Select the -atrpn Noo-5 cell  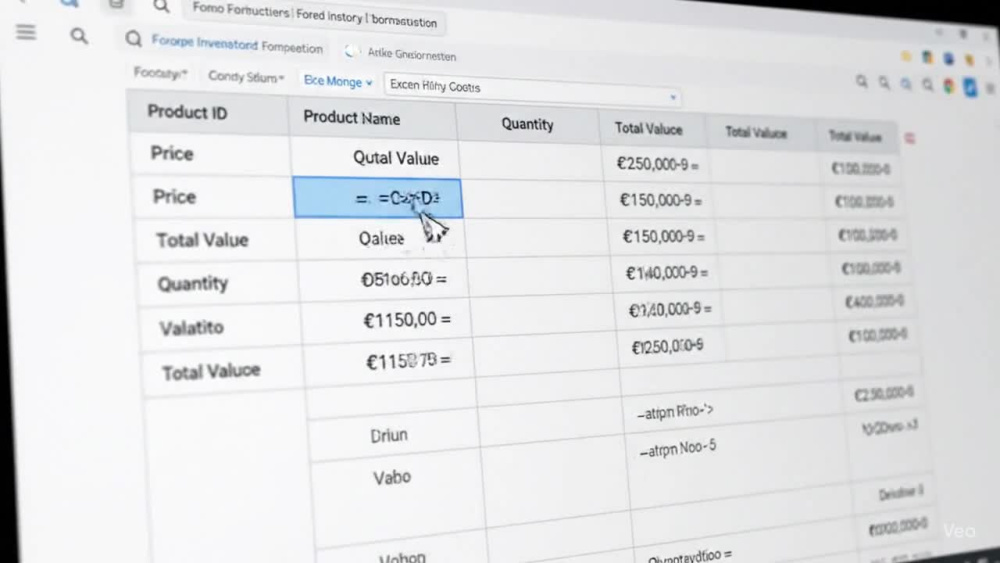677,449
